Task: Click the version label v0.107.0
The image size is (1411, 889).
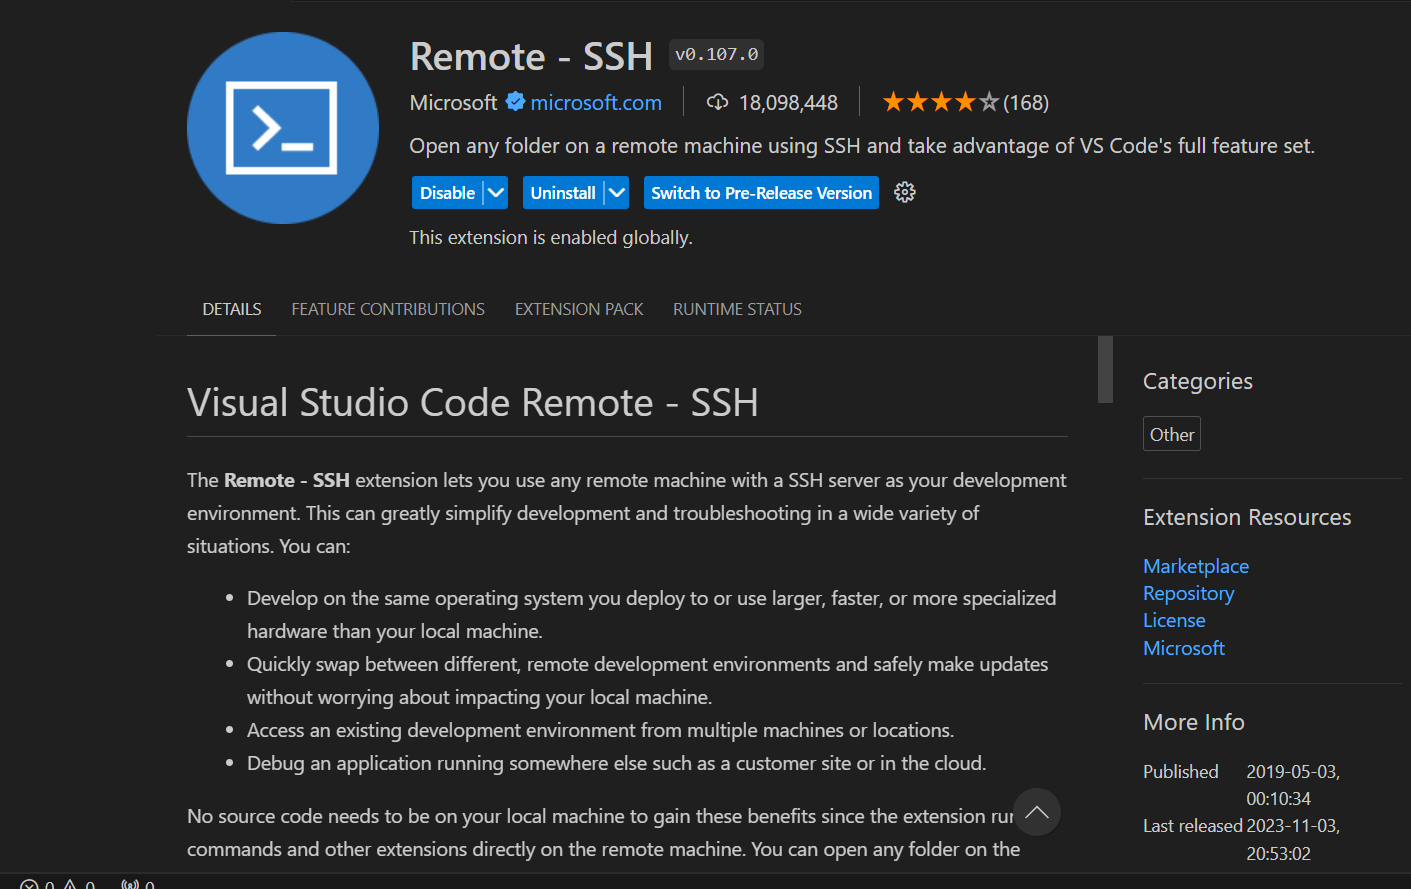Action: (716, 54)
